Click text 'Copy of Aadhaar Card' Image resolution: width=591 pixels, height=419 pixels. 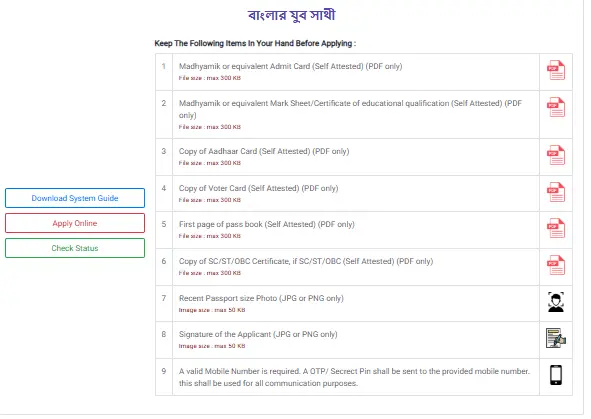218,151
